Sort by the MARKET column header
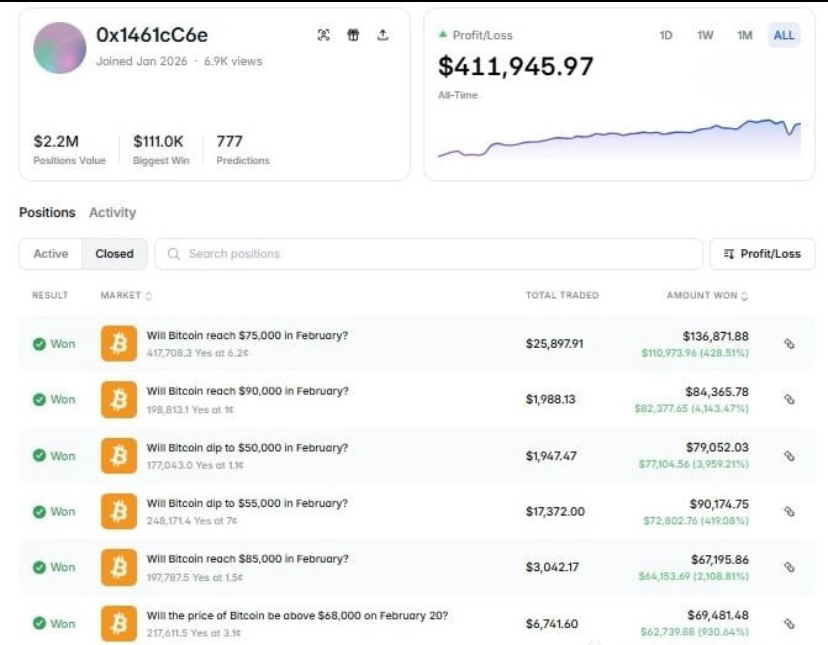Screen dimensions: 828x645 tap(126, 295)
